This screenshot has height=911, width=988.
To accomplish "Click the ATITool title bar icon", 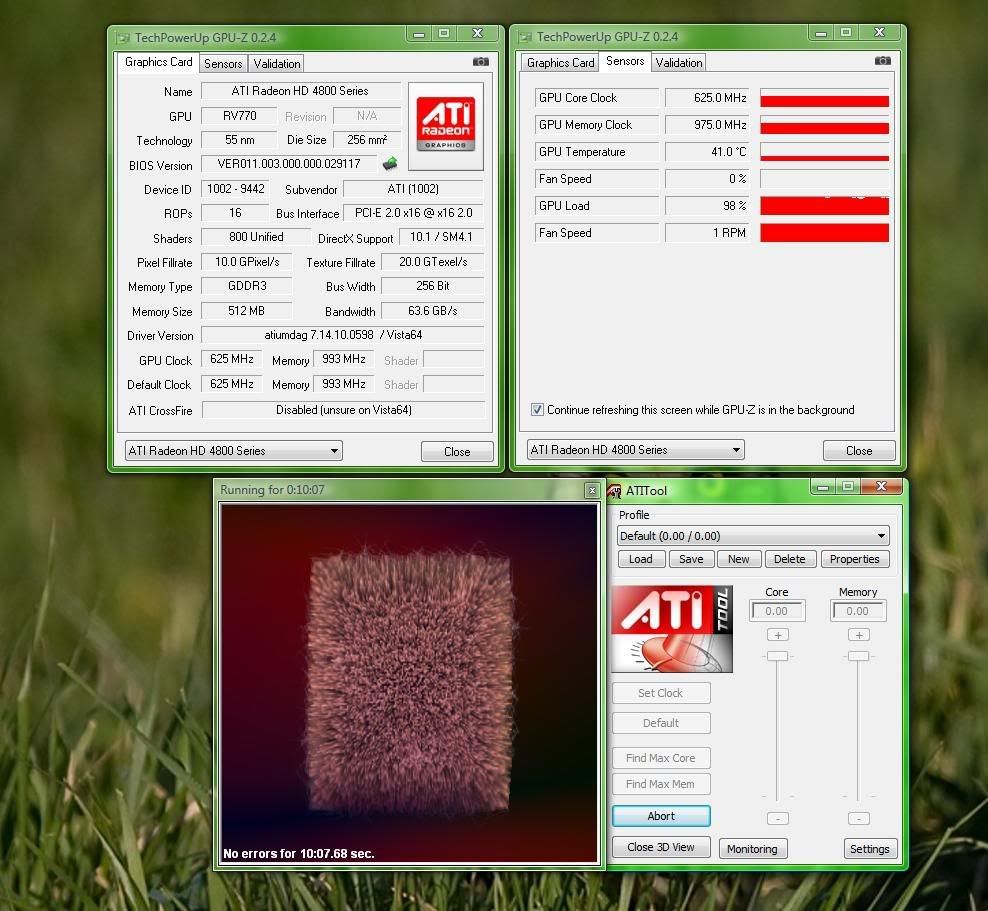I will [614, 490].
